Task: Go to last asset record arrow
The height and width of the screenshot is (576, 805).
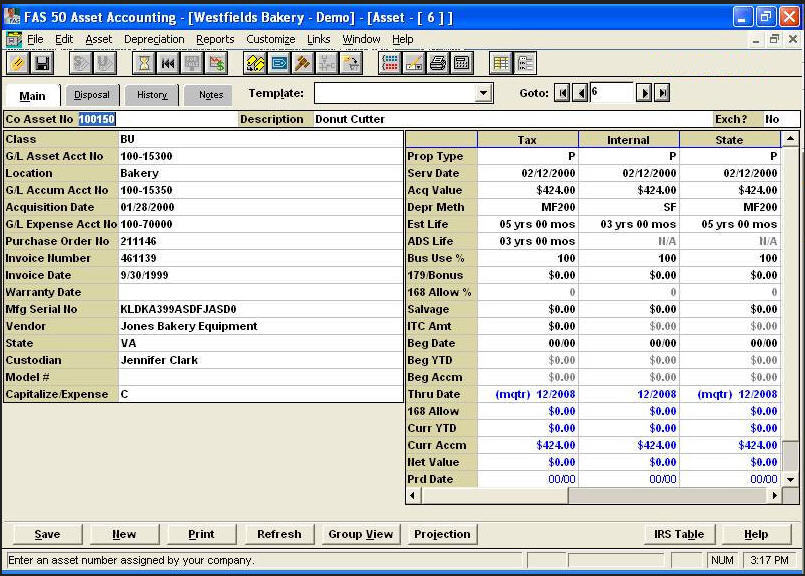Action: [662, 93]
